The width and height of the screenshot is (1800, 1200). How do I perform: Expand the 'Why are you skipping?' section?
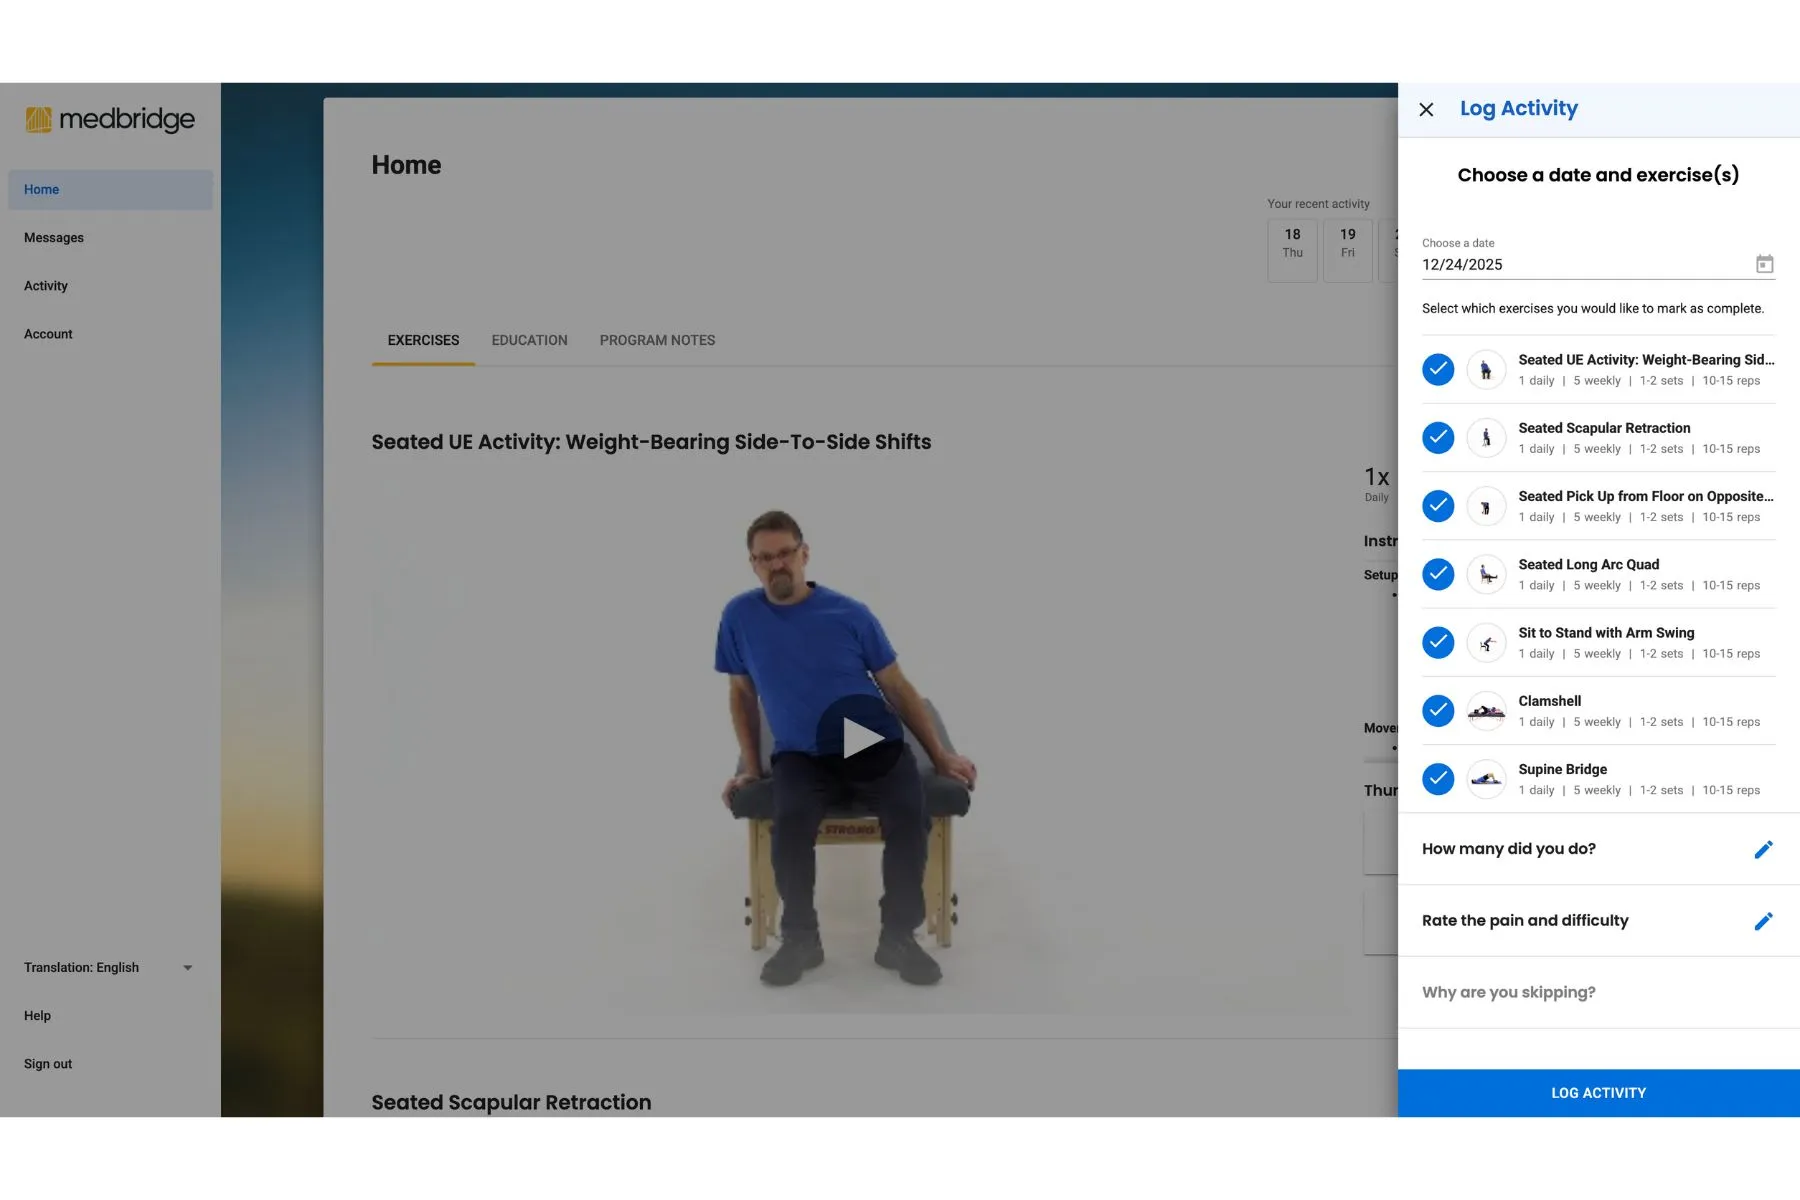(x=1508, y=991)
